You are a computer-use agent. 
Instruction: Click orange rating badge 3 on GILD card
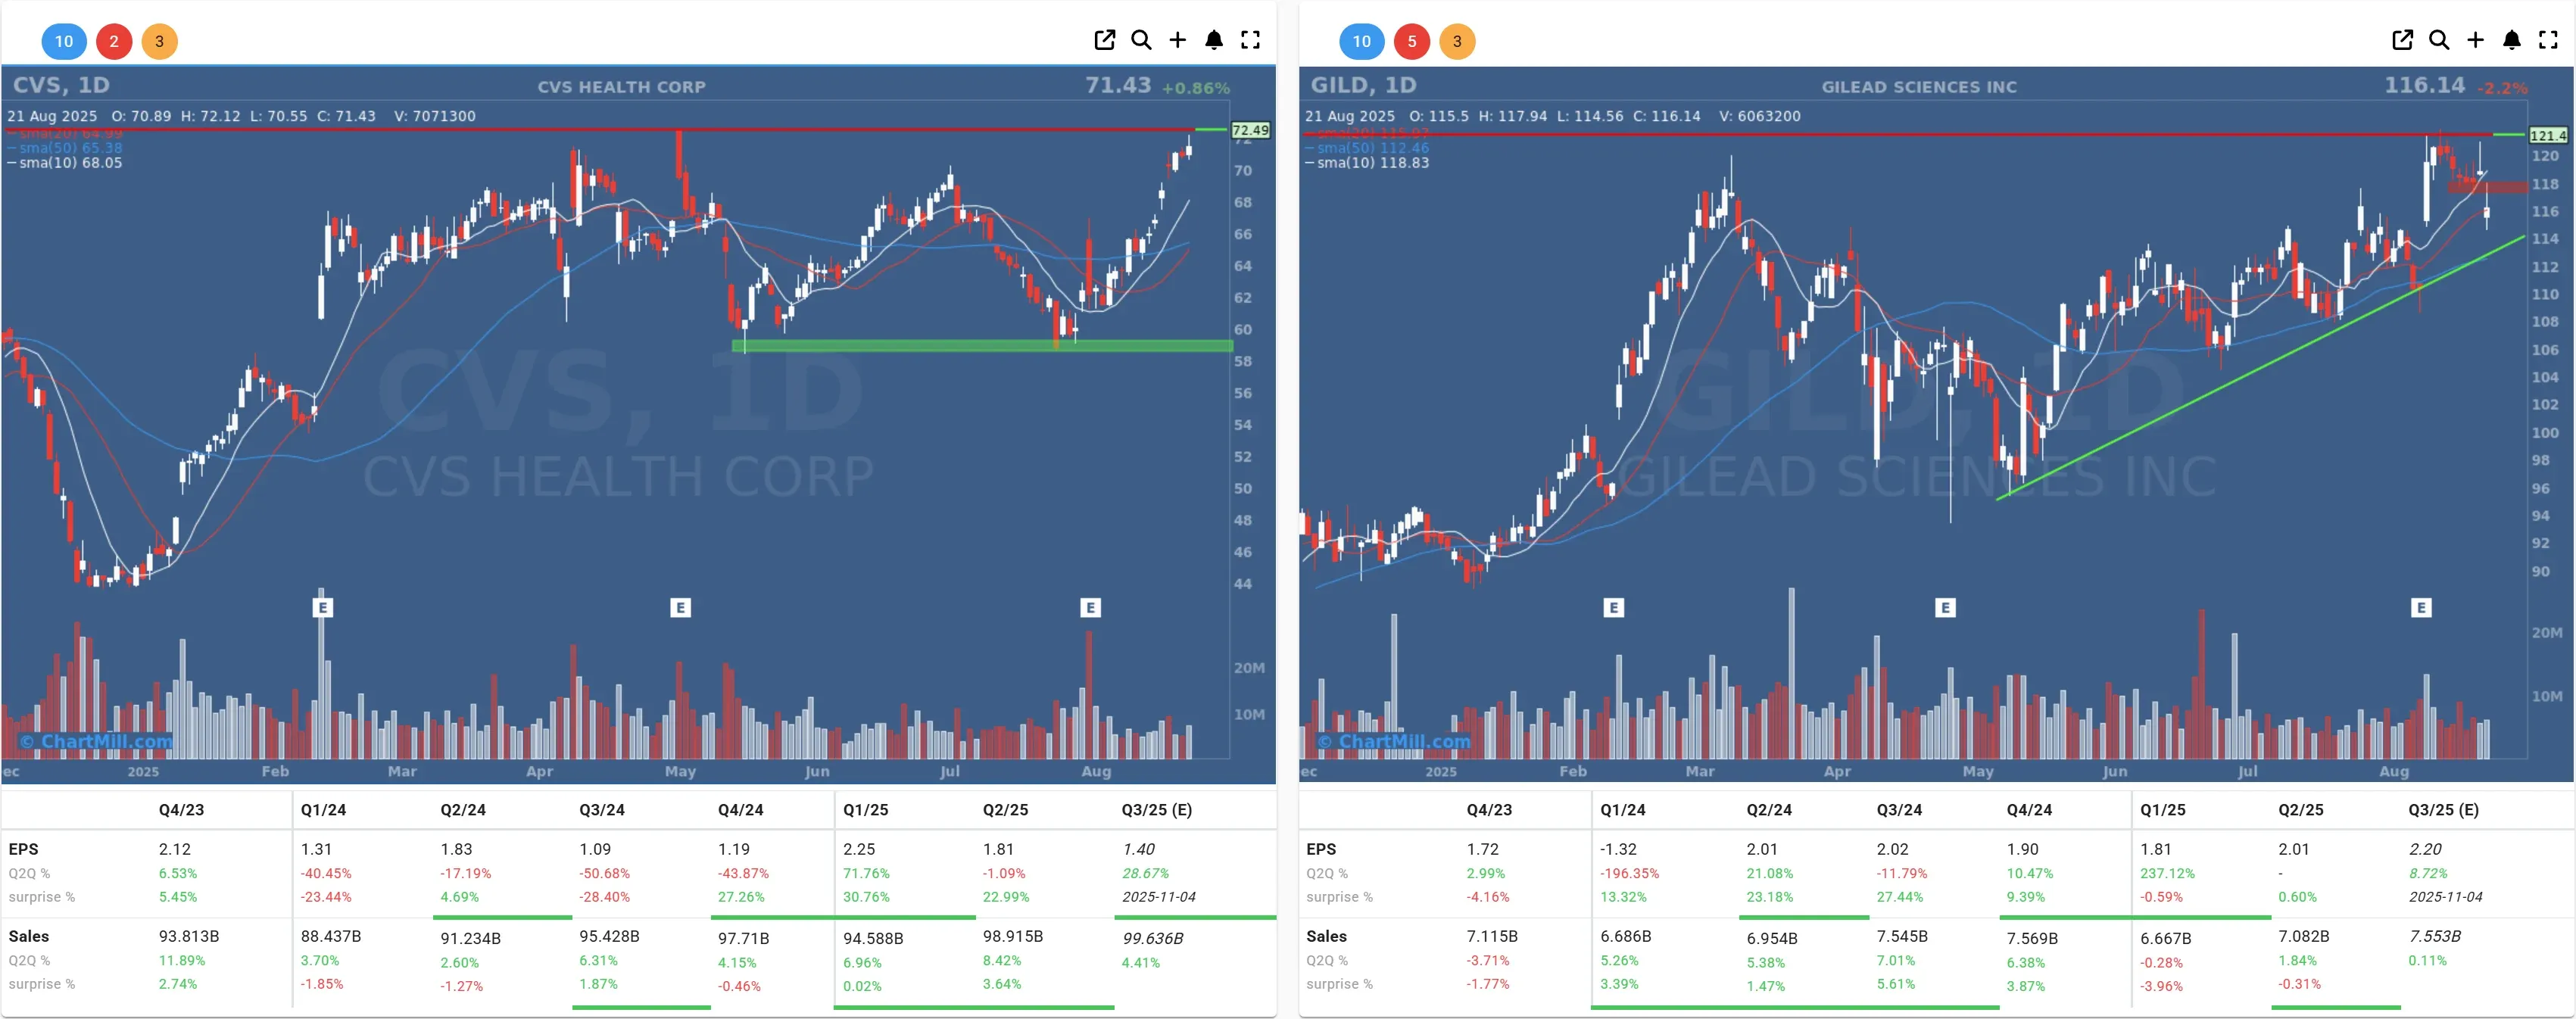(1457, 41)
